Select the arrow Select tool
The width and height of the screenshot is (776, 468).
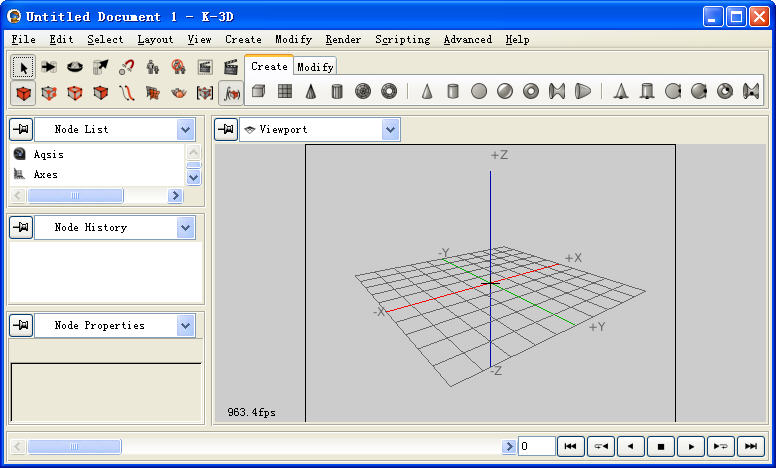[x=23, y=67]
